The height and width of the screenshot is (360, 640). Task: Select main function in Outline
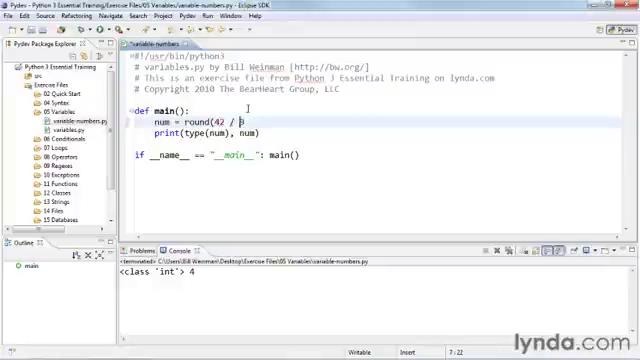pyautogui.click(x=31, y=266)
